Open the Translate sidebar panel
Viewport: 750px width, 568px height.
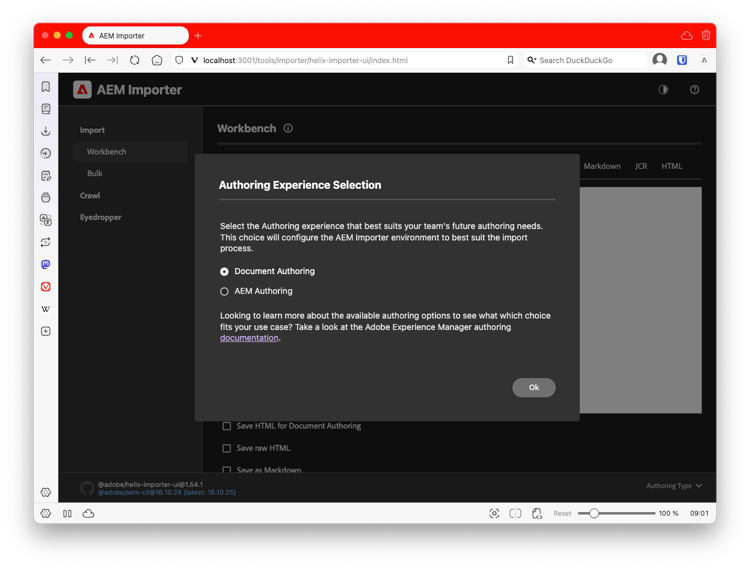45,220
